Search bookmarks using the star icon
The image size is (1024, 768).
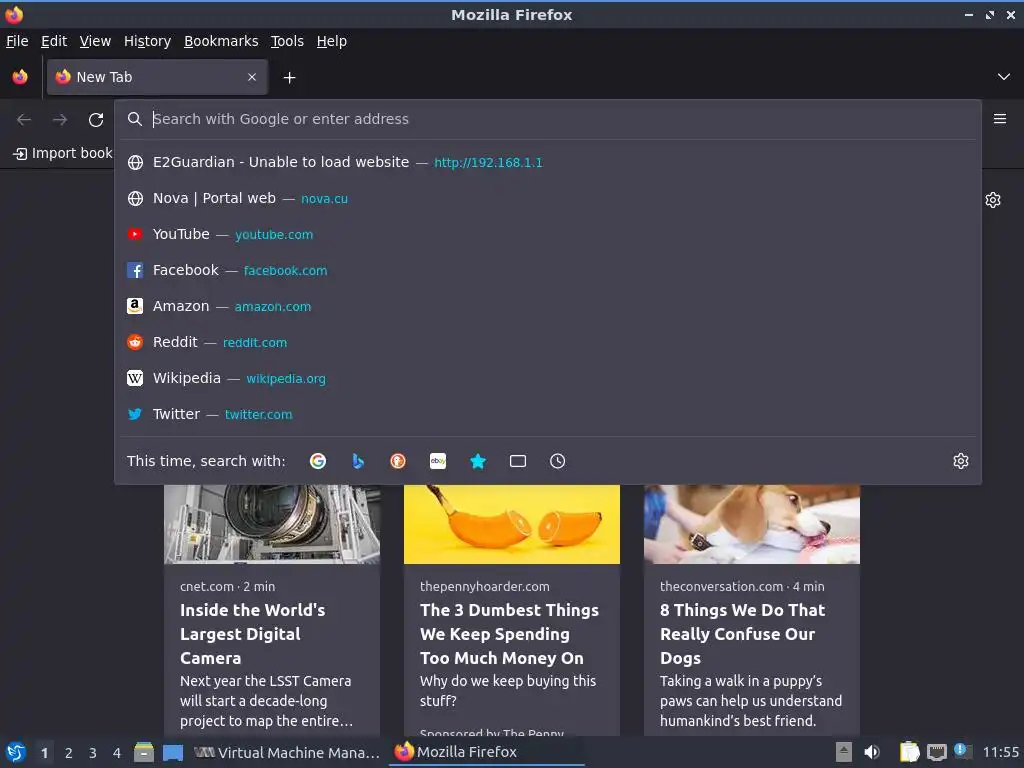pos(478,461)
